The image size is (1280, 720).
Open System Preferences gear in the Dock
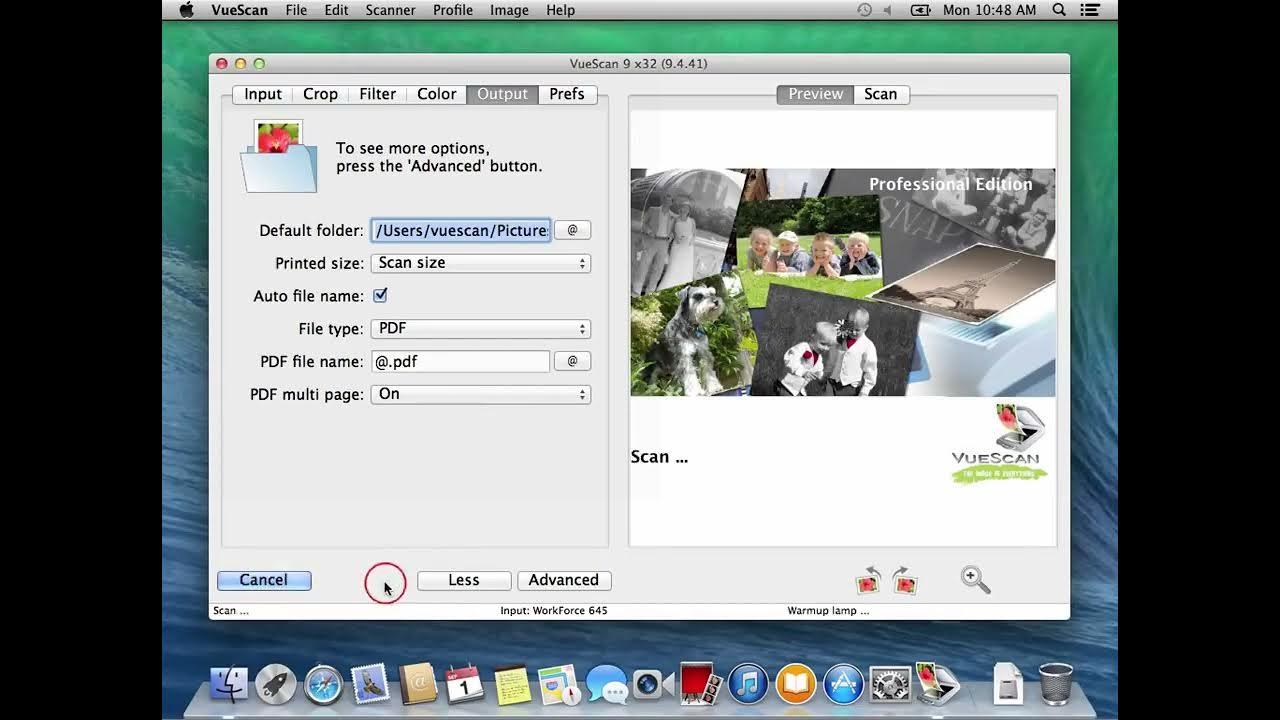tap(889, 684)
